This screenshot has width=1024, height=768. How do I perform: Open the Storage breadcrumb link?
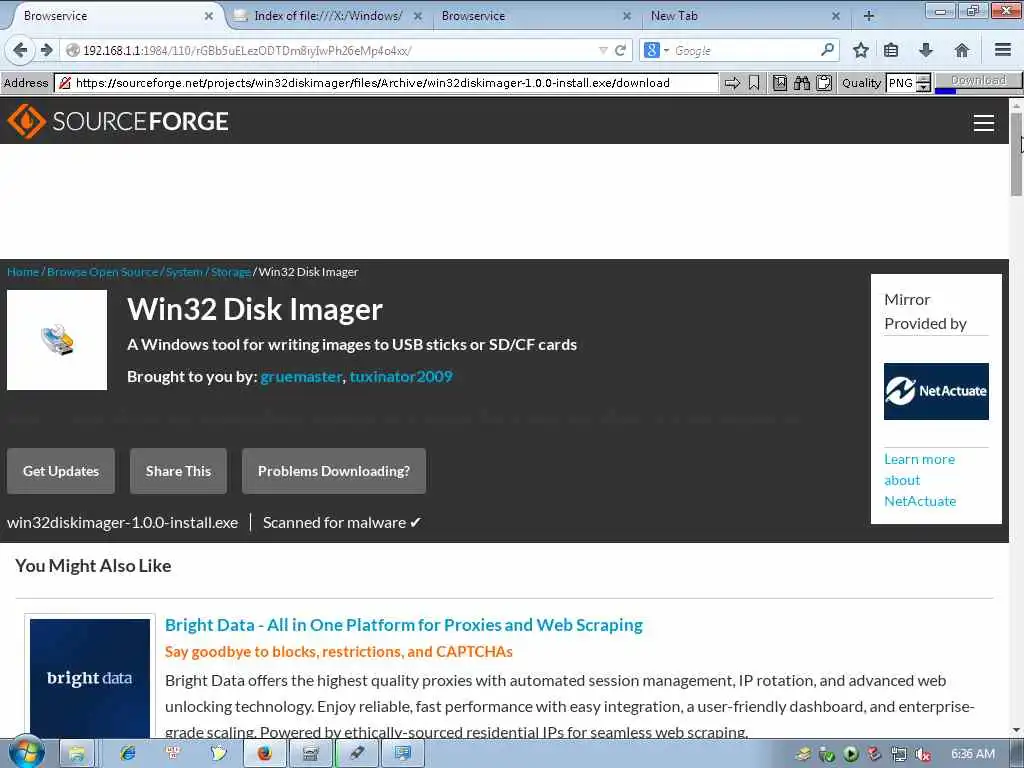(x=230, y=272)
